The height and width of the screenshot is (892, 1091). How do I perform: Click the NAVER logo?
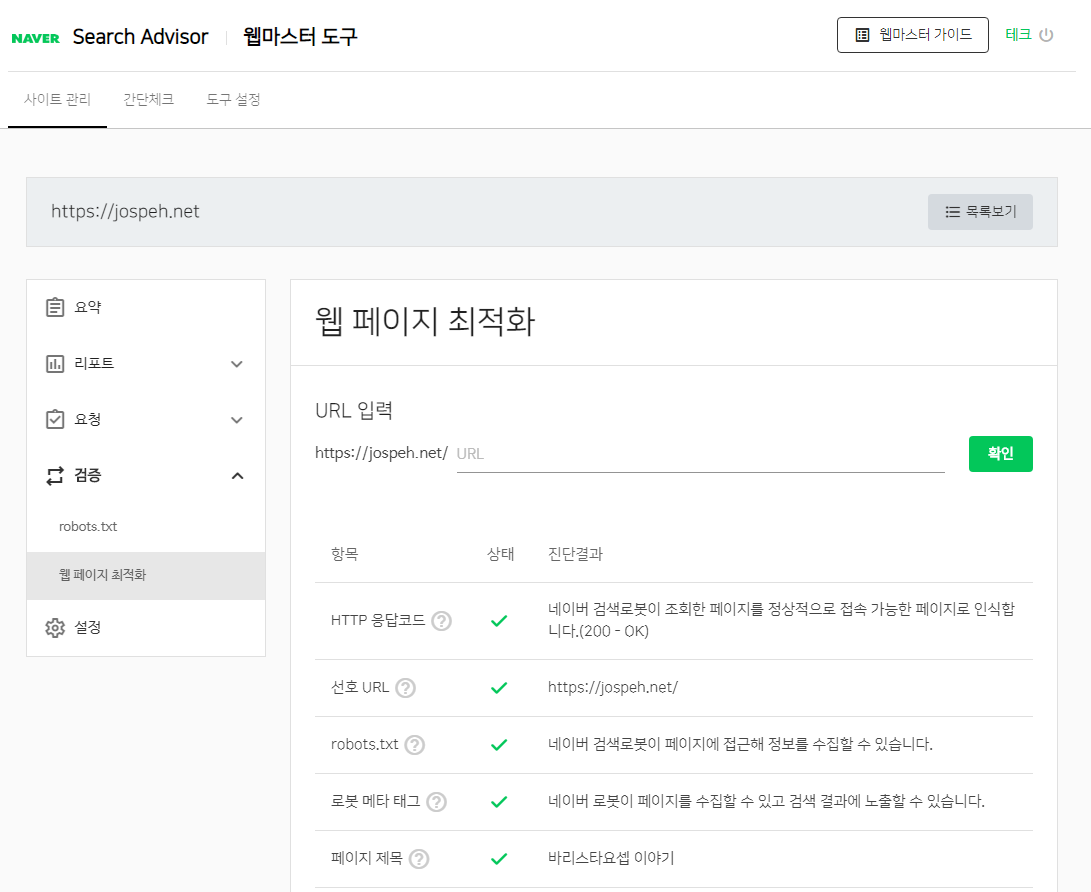pyautogui.click(x=35, y=38)
